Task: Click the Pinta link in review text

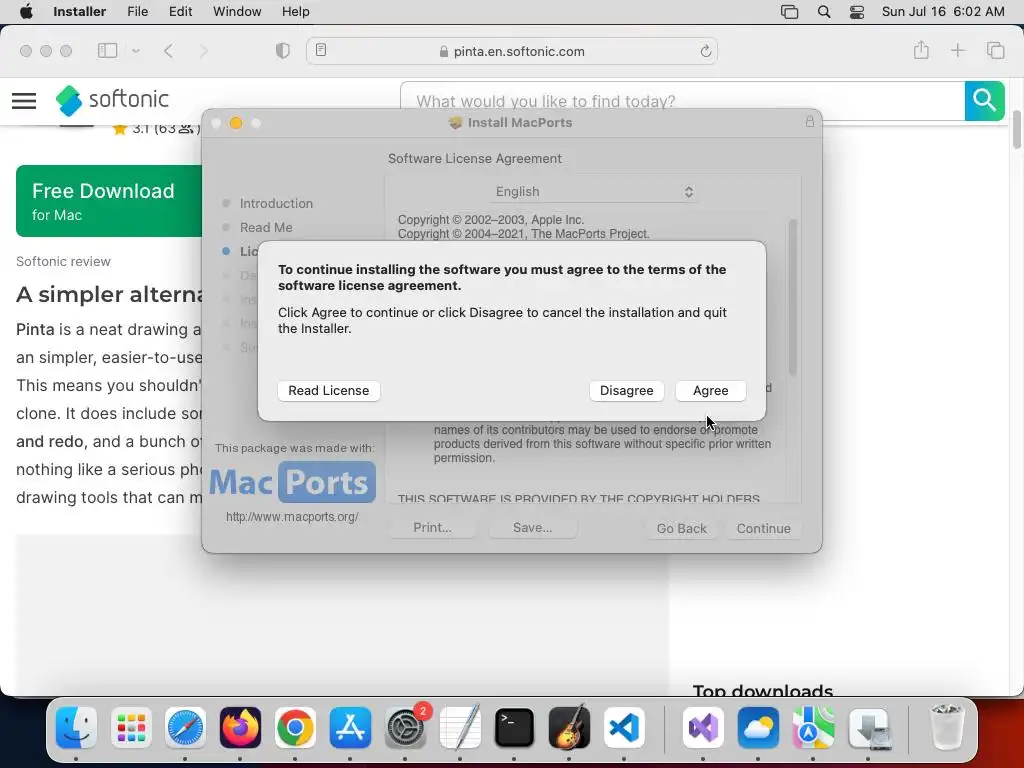Action: tap(35, 329)
